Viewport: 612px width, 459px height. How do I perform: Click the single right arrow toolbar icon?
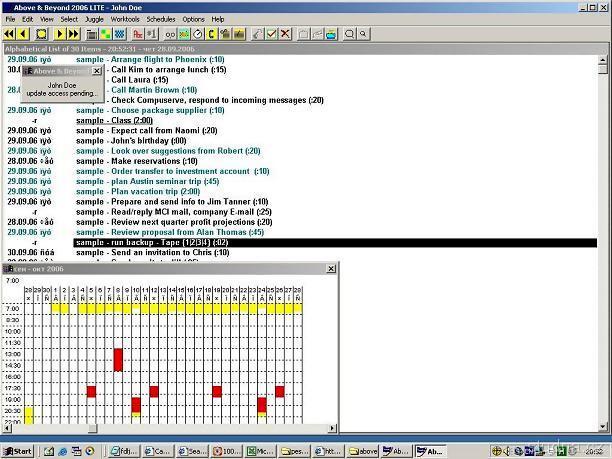59,34
